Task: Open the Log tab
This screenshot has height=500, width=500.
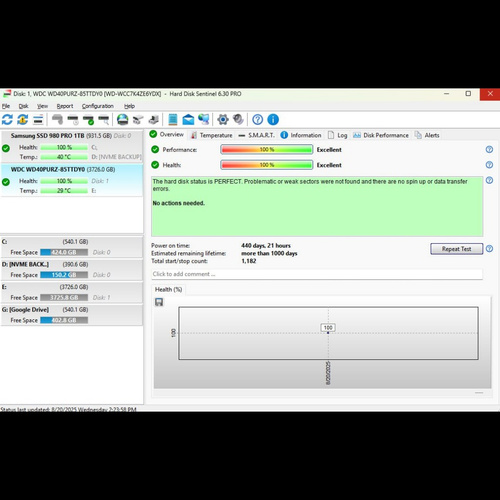Action: tap(338, 135)
